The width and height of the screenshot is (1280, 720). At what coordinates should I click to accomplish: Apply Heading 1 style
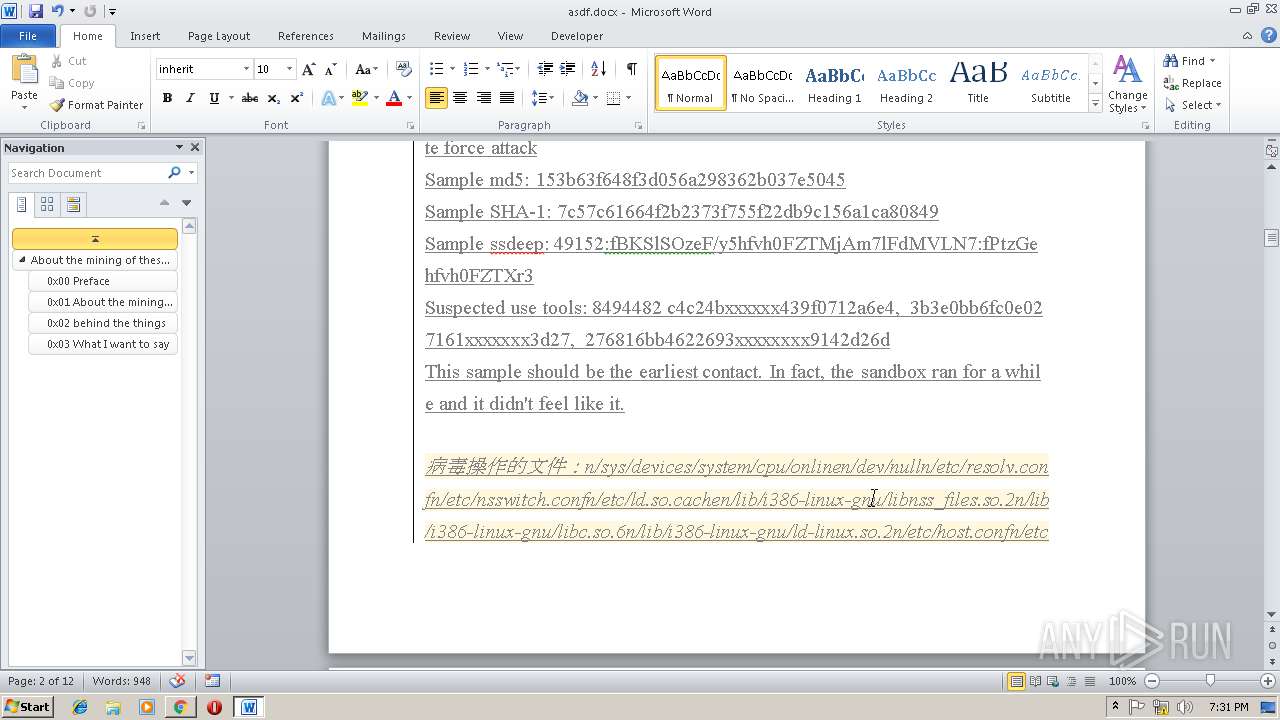click(835, 83)
